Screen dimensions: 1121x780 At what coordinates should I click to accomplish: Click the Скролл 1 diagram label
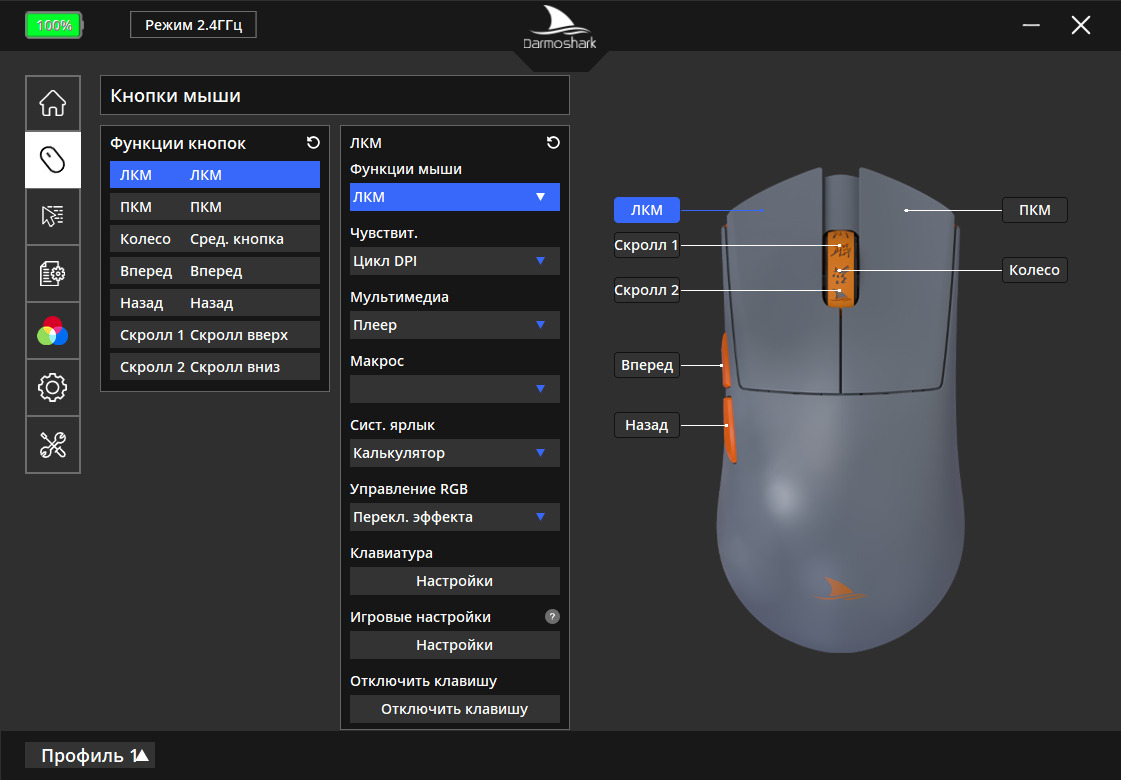tap(647, 245)
